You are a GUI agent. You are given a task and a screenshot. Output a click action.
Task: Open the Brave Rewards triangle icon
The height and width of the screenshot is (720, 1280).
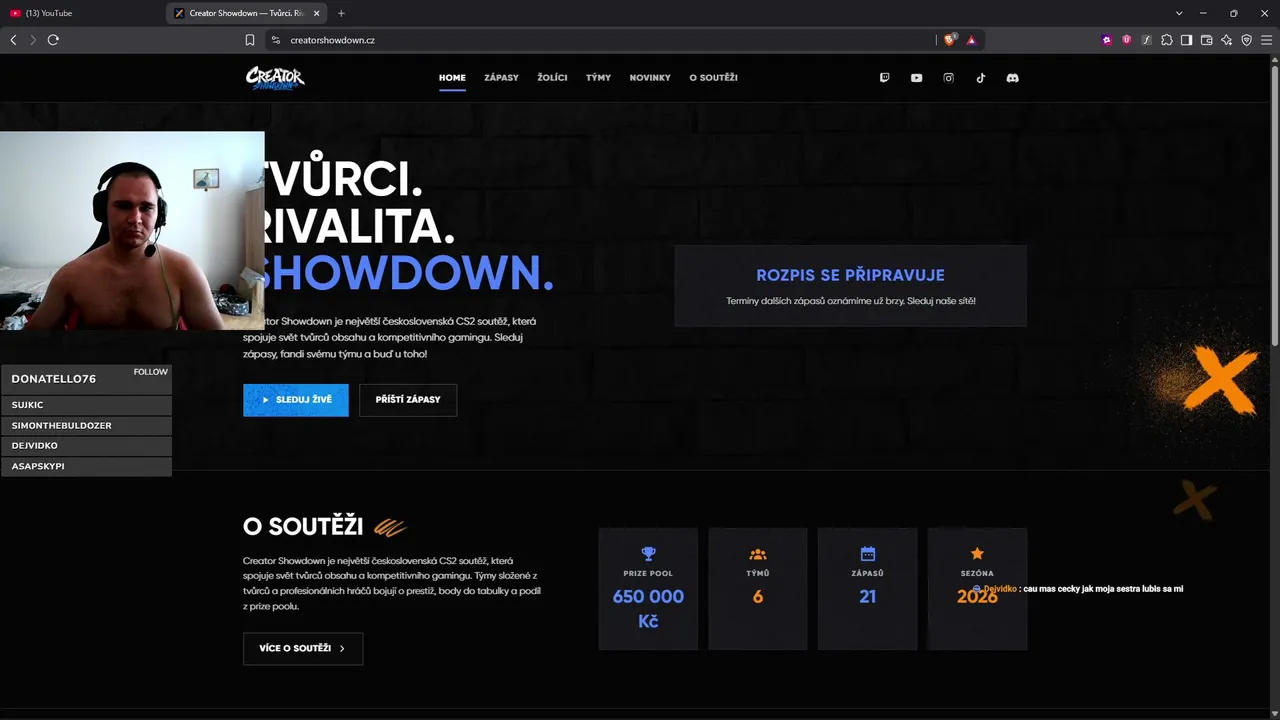click(x=971, y=40)
